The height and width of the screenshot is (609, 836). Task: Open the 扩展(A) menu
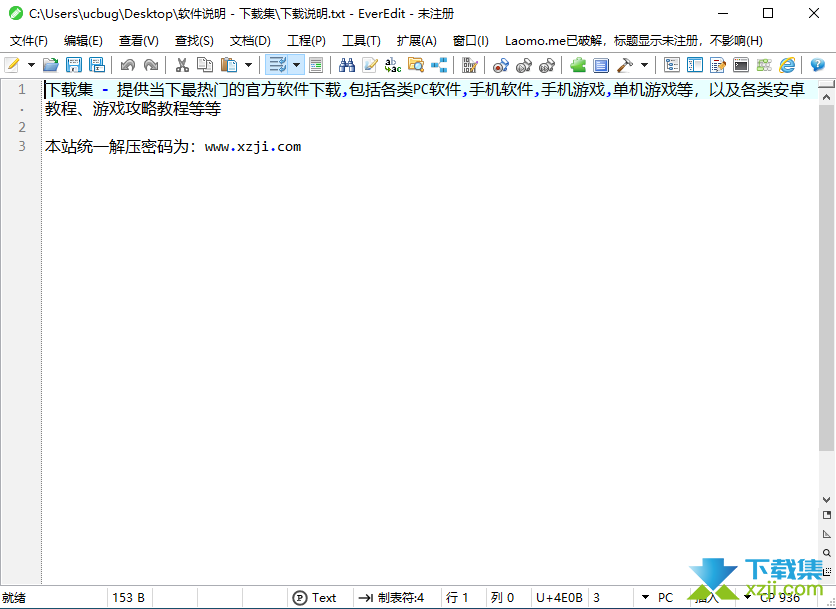(x=417, y=41)
